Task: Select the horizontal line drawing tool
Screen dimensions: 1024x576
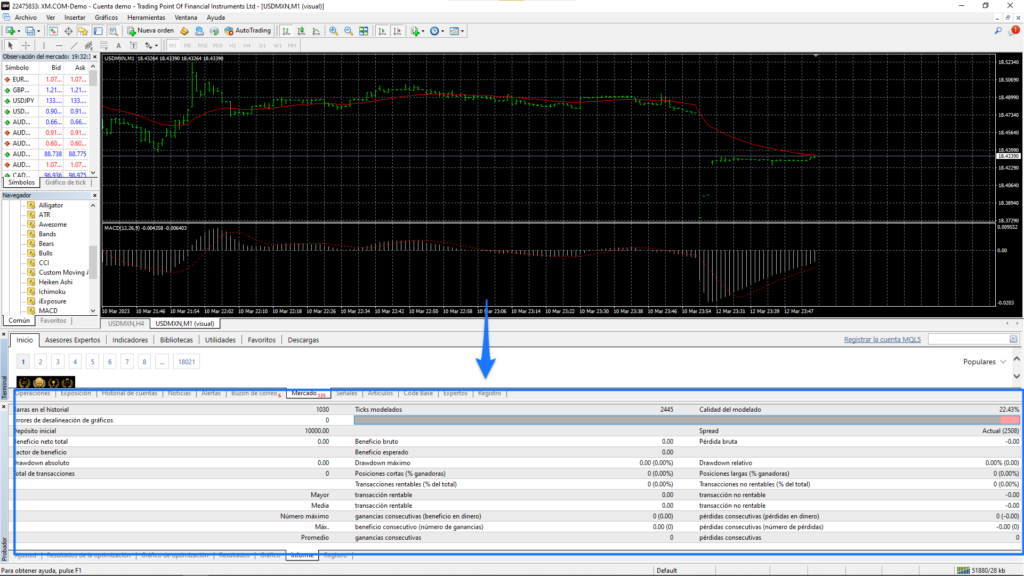Action: (59, 46)
